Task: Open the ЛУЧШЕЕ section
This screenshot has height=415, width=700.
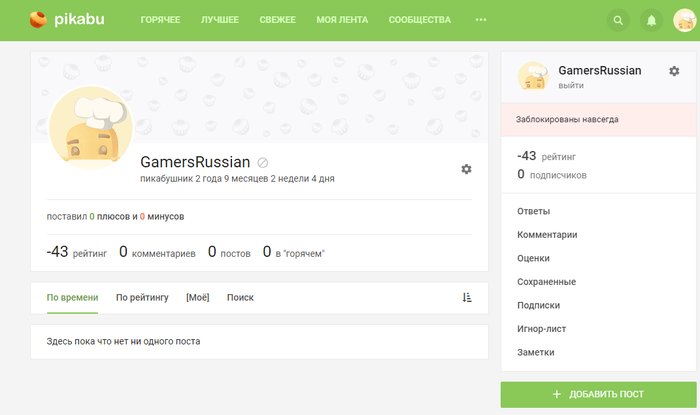Action: (x=220, y=20)
